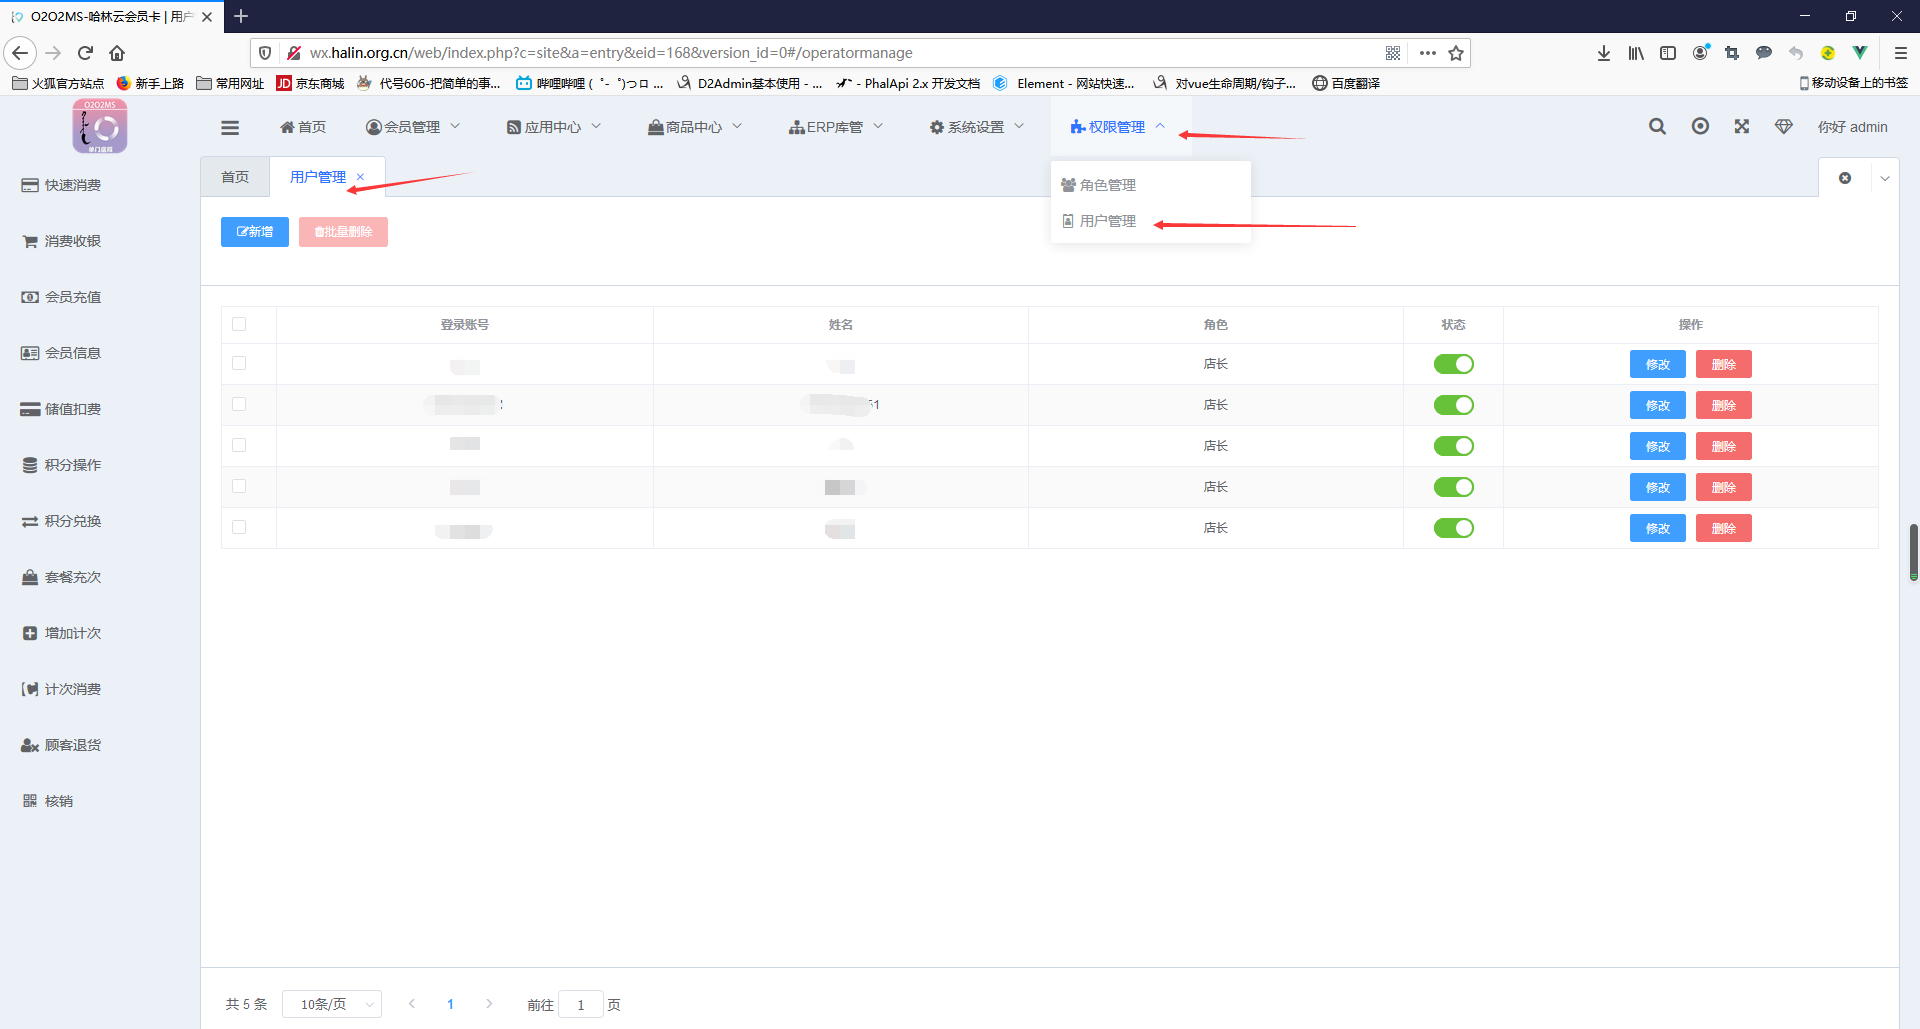The image size is (1920, 1029).
Task: Open the 京东商城 bookmark
Action: [x=310, y=83]
